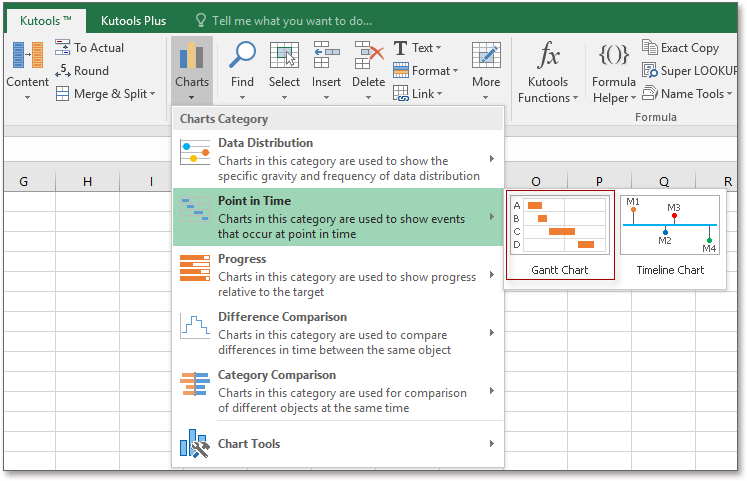Click the Select range icon
747x481 pixels.
click(284, 55)
